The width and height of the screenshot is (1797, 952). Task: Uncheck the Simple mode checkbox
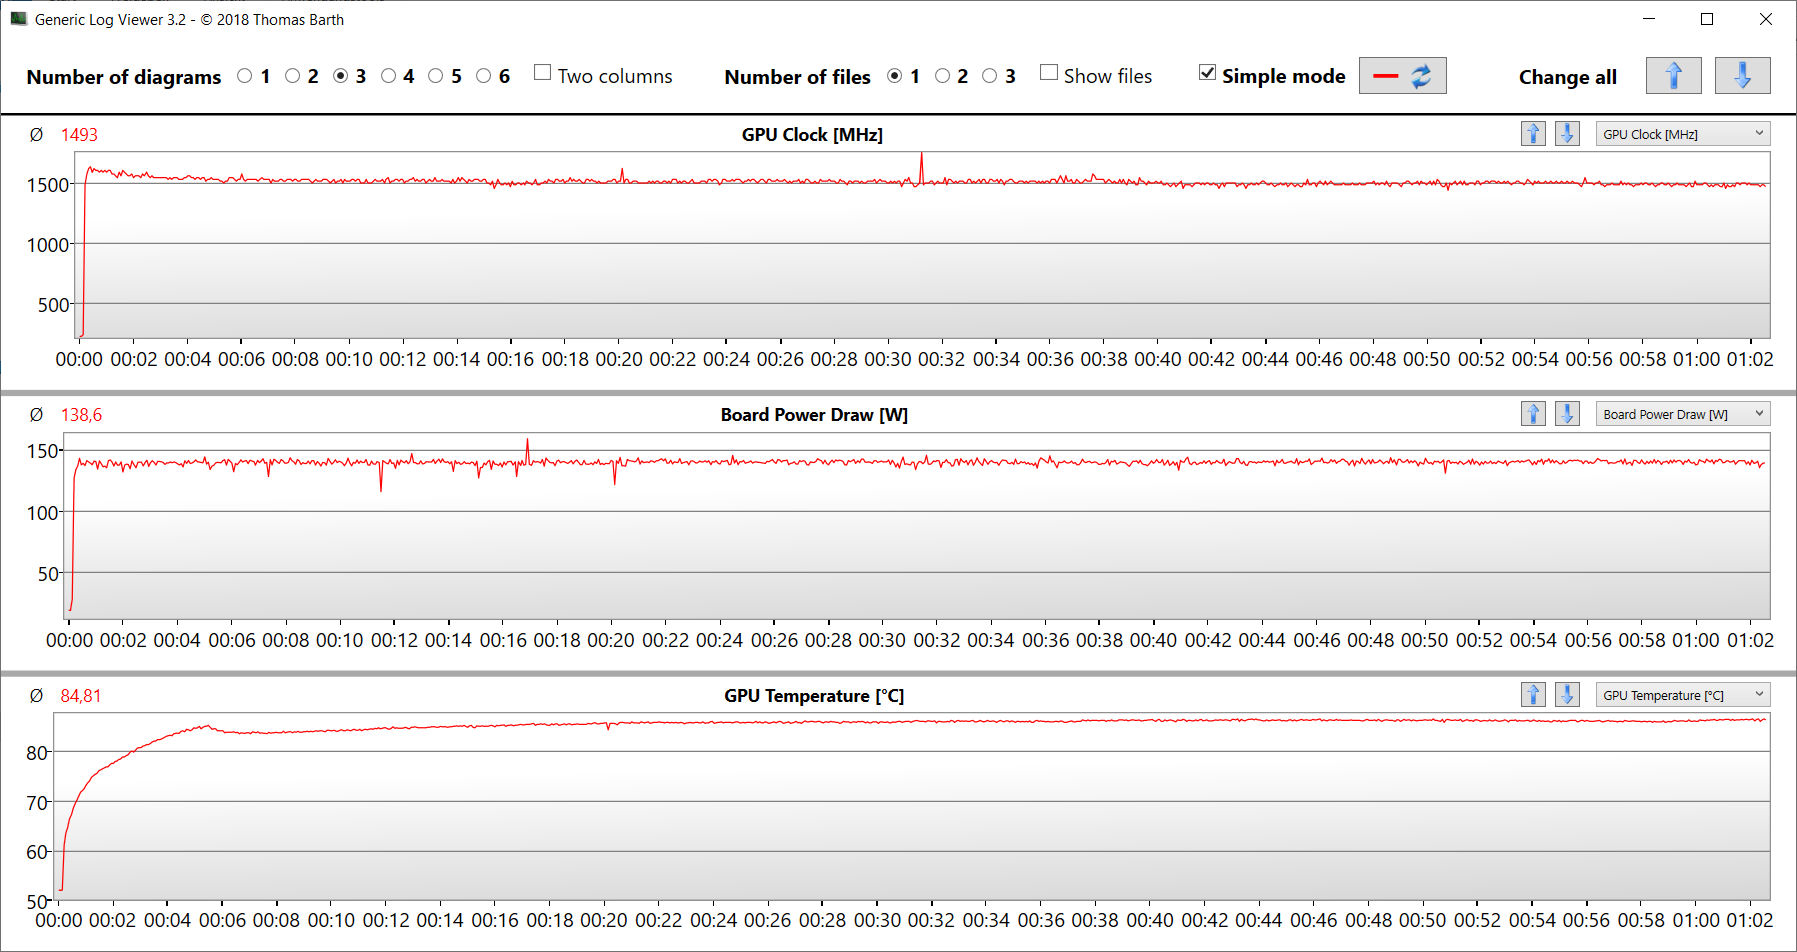point(1208,73)
